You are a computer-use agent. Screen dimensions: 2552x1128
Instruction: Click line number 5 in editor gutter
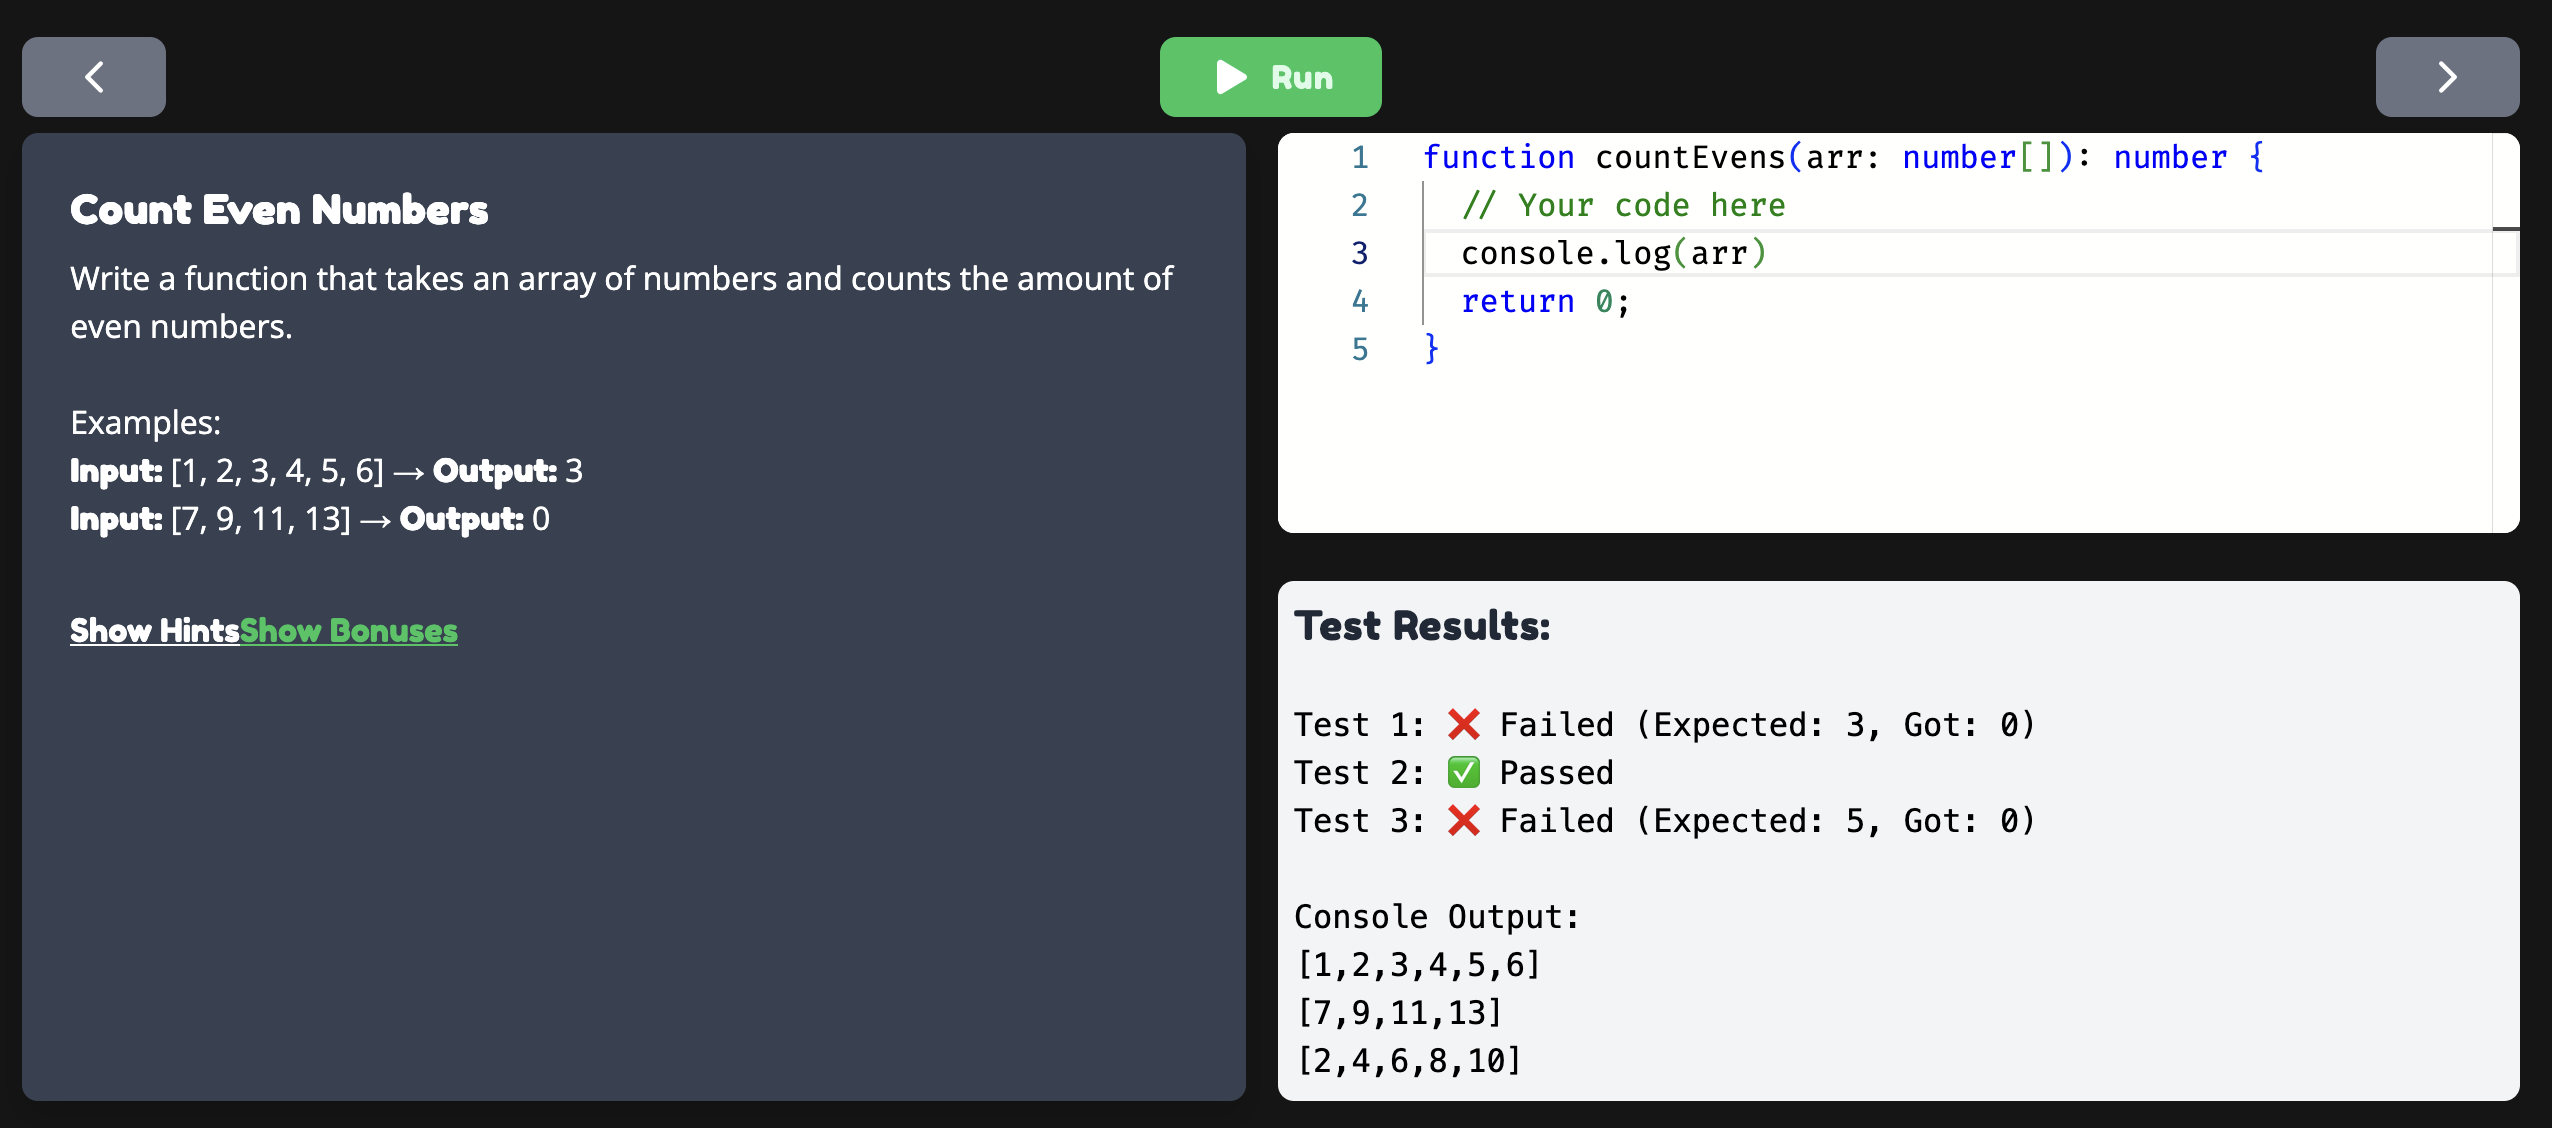coord(1359,349)
